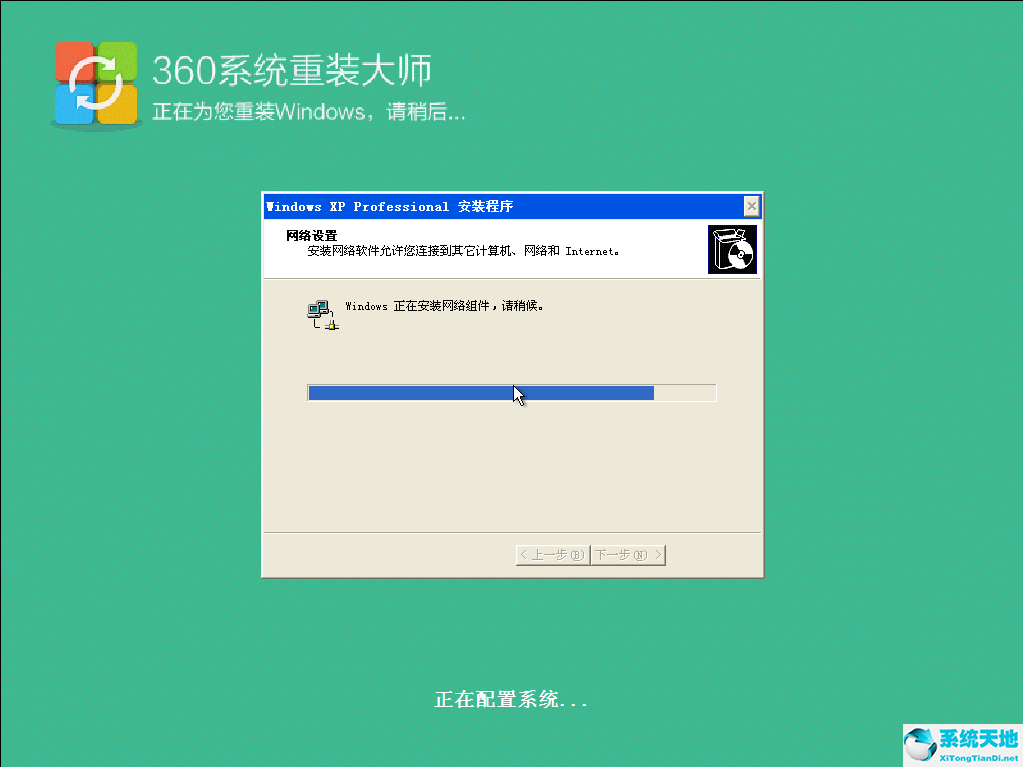1023x767 pixels.
Task: Click the circular refresh arrow on the 360 logo
Action: [95, 82]
